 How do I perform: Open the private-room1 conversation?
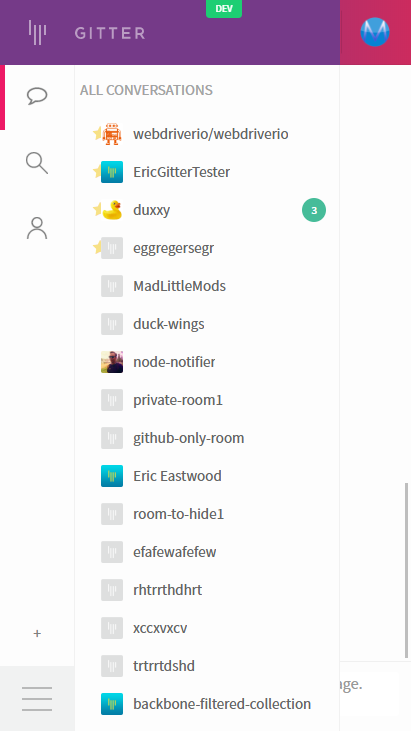(207, 400)
